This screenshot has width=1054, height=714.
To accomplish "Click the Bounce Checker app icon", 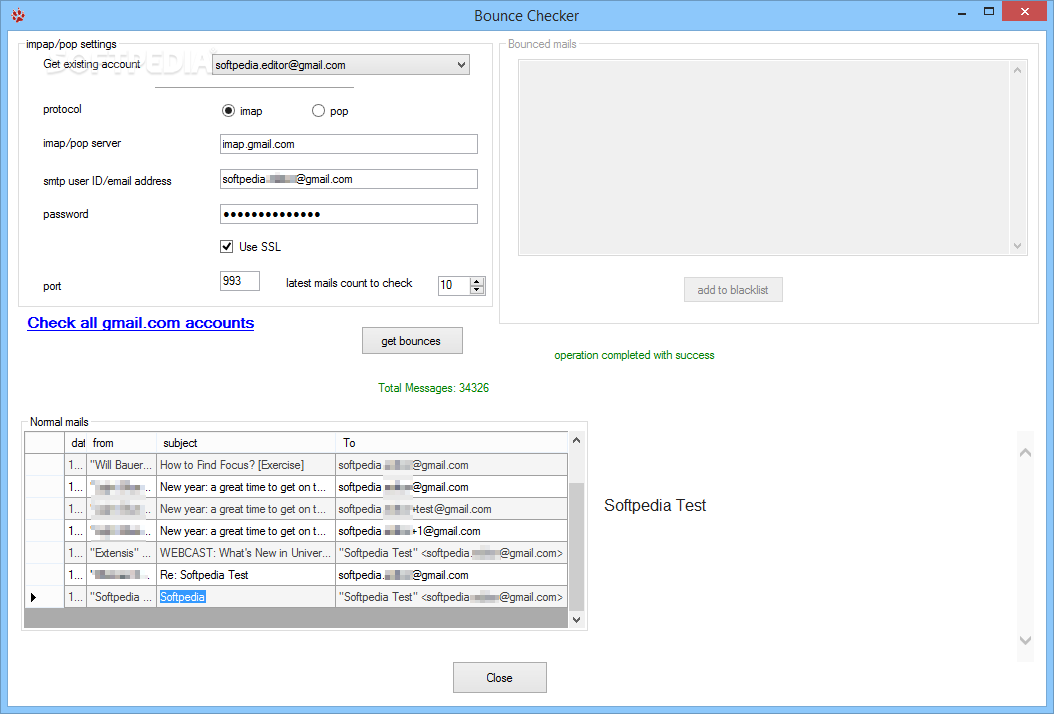I will tap(18, 15).
